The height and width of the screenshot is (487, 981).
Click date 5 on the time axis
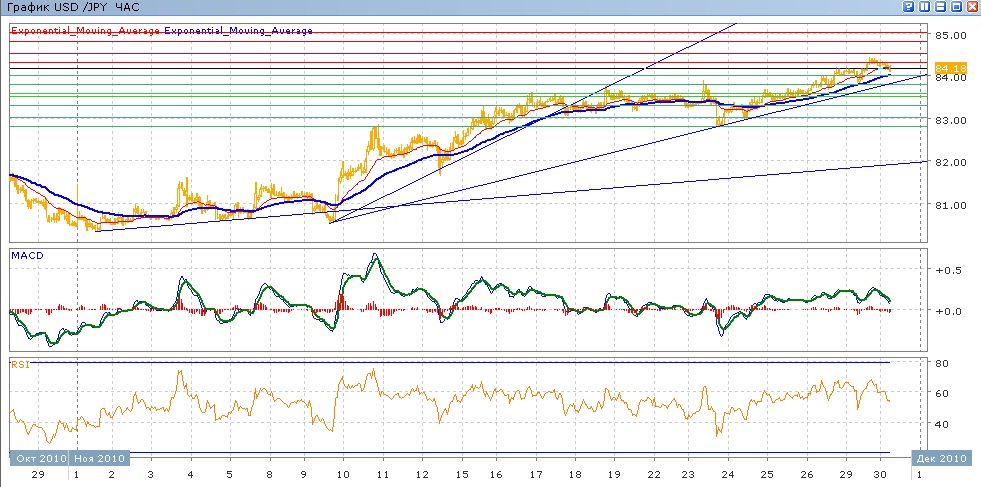tap(229, 475)
